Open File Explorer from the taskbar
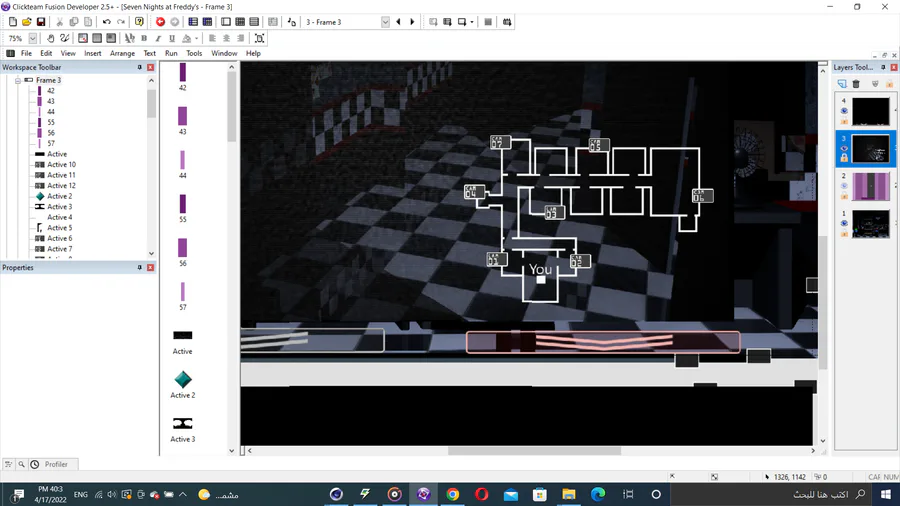 pyautogui.click(x=569, y=494)
